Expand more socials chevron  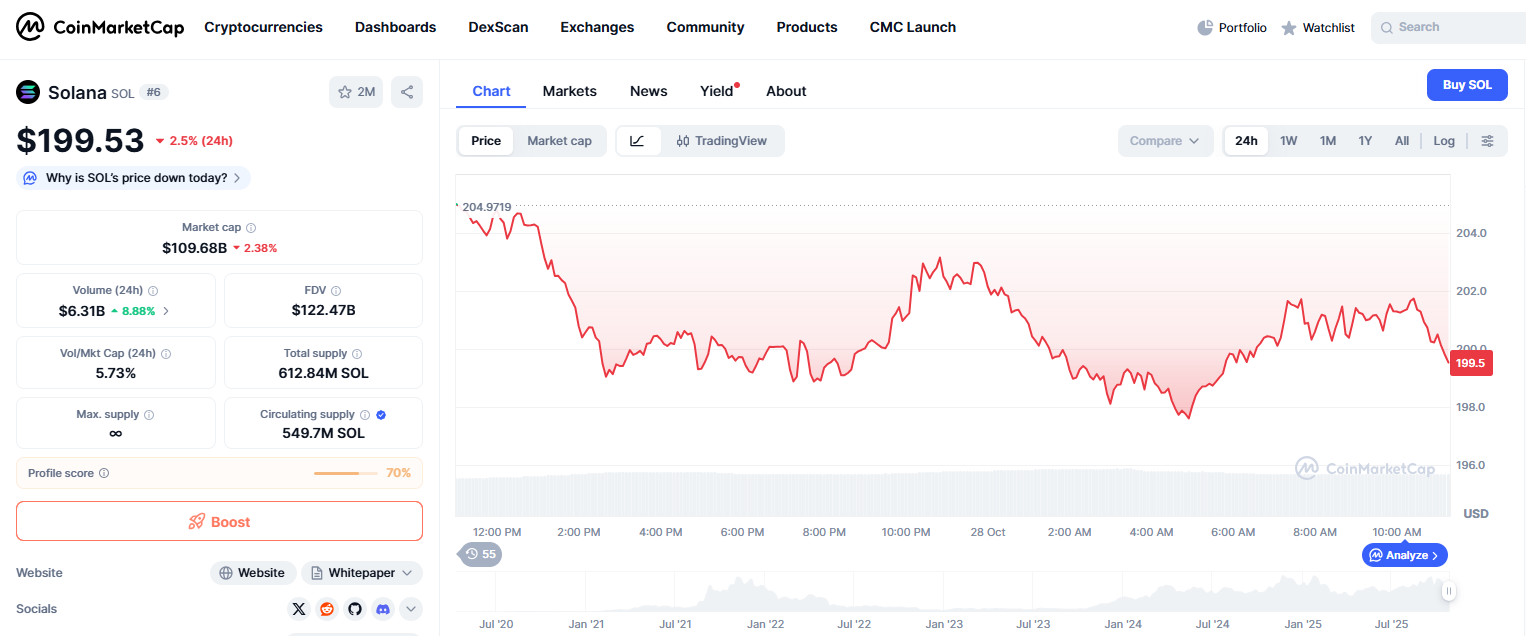pos(410,609)
